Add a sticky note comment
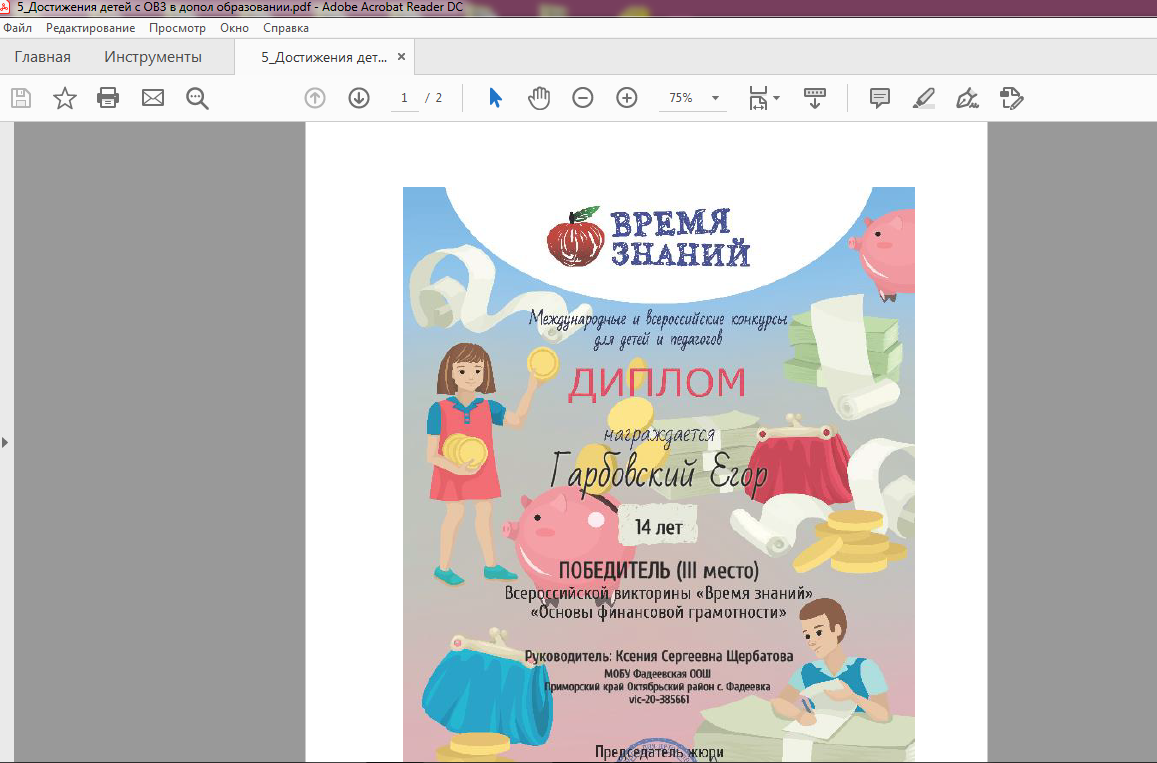The image size is (1157, 763). pyautogui.click(x=880, y=98)
